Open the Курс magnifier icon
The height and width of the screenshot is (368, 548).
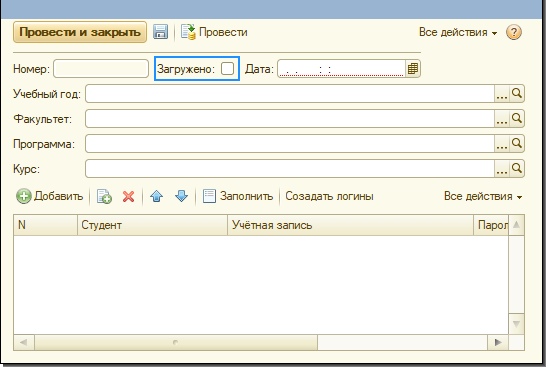[x=517, y=169]
